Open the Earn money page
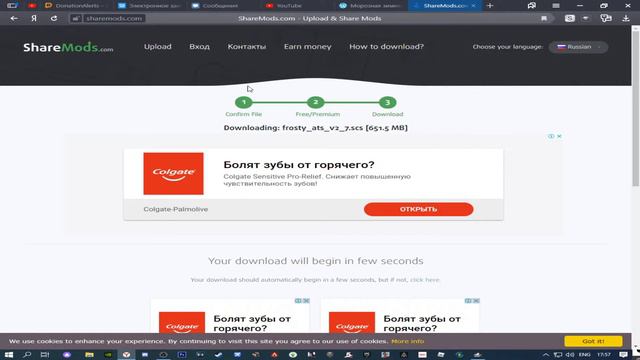640x360 pixels. [x=307, y=47]
